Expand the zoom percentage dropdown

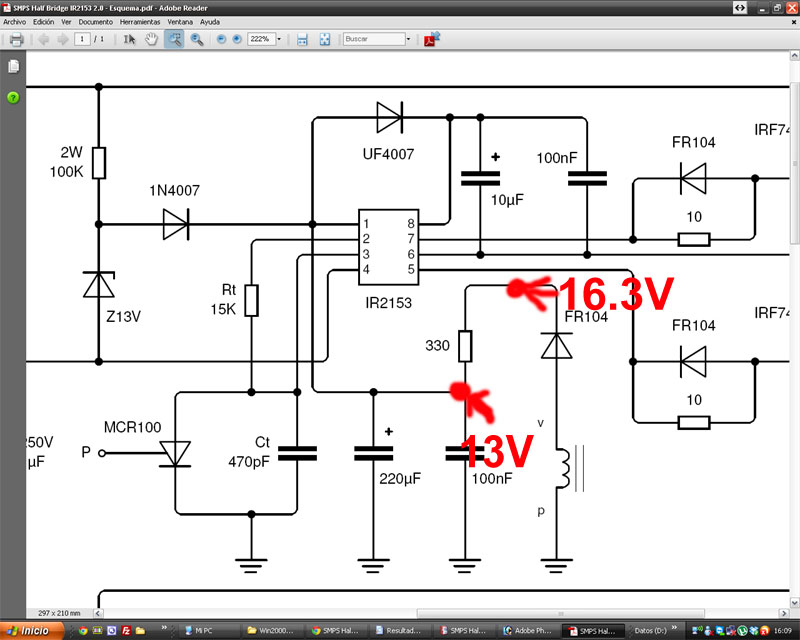coord(279,39)
